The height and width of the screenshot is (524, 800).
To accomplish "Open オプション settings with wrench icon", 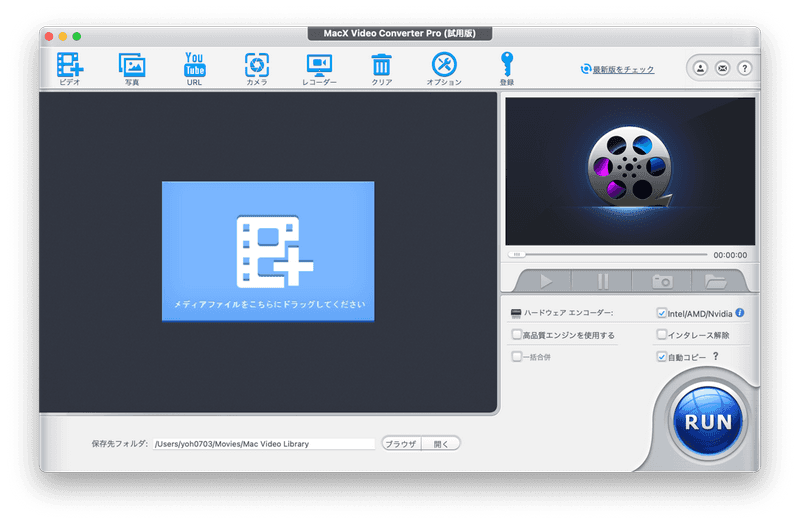I will (x=444, y=65).
